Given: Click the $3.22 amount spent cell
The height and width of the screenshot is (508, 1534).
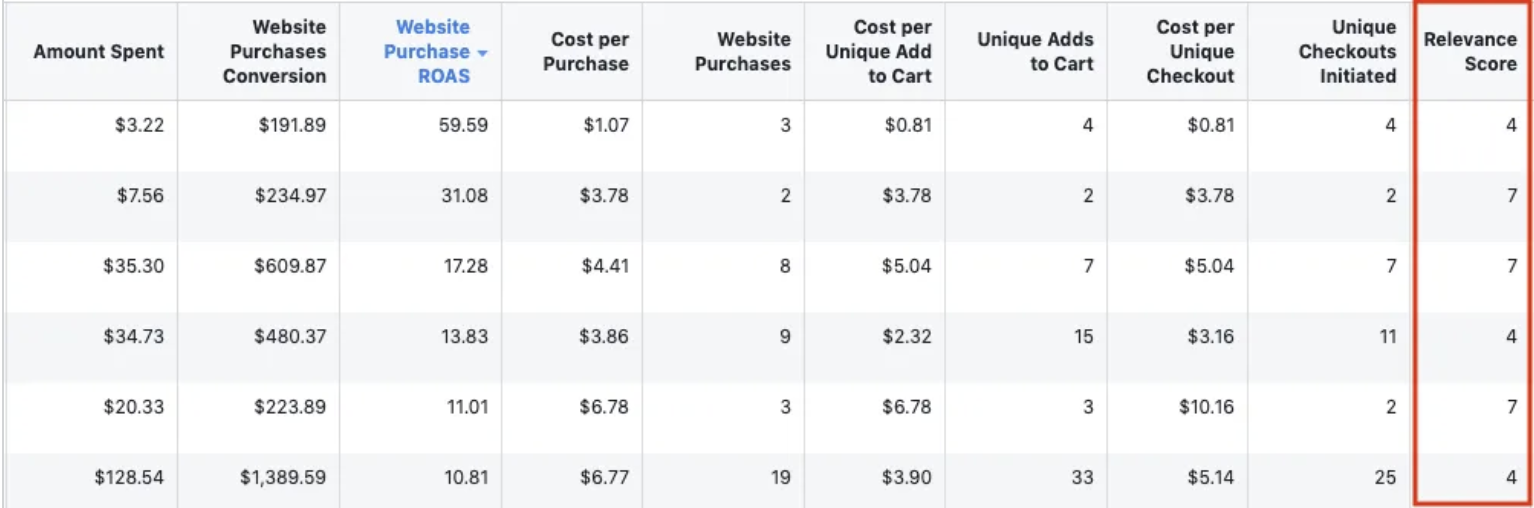Looking at the screenshot, I should click(x=140, y=126).
